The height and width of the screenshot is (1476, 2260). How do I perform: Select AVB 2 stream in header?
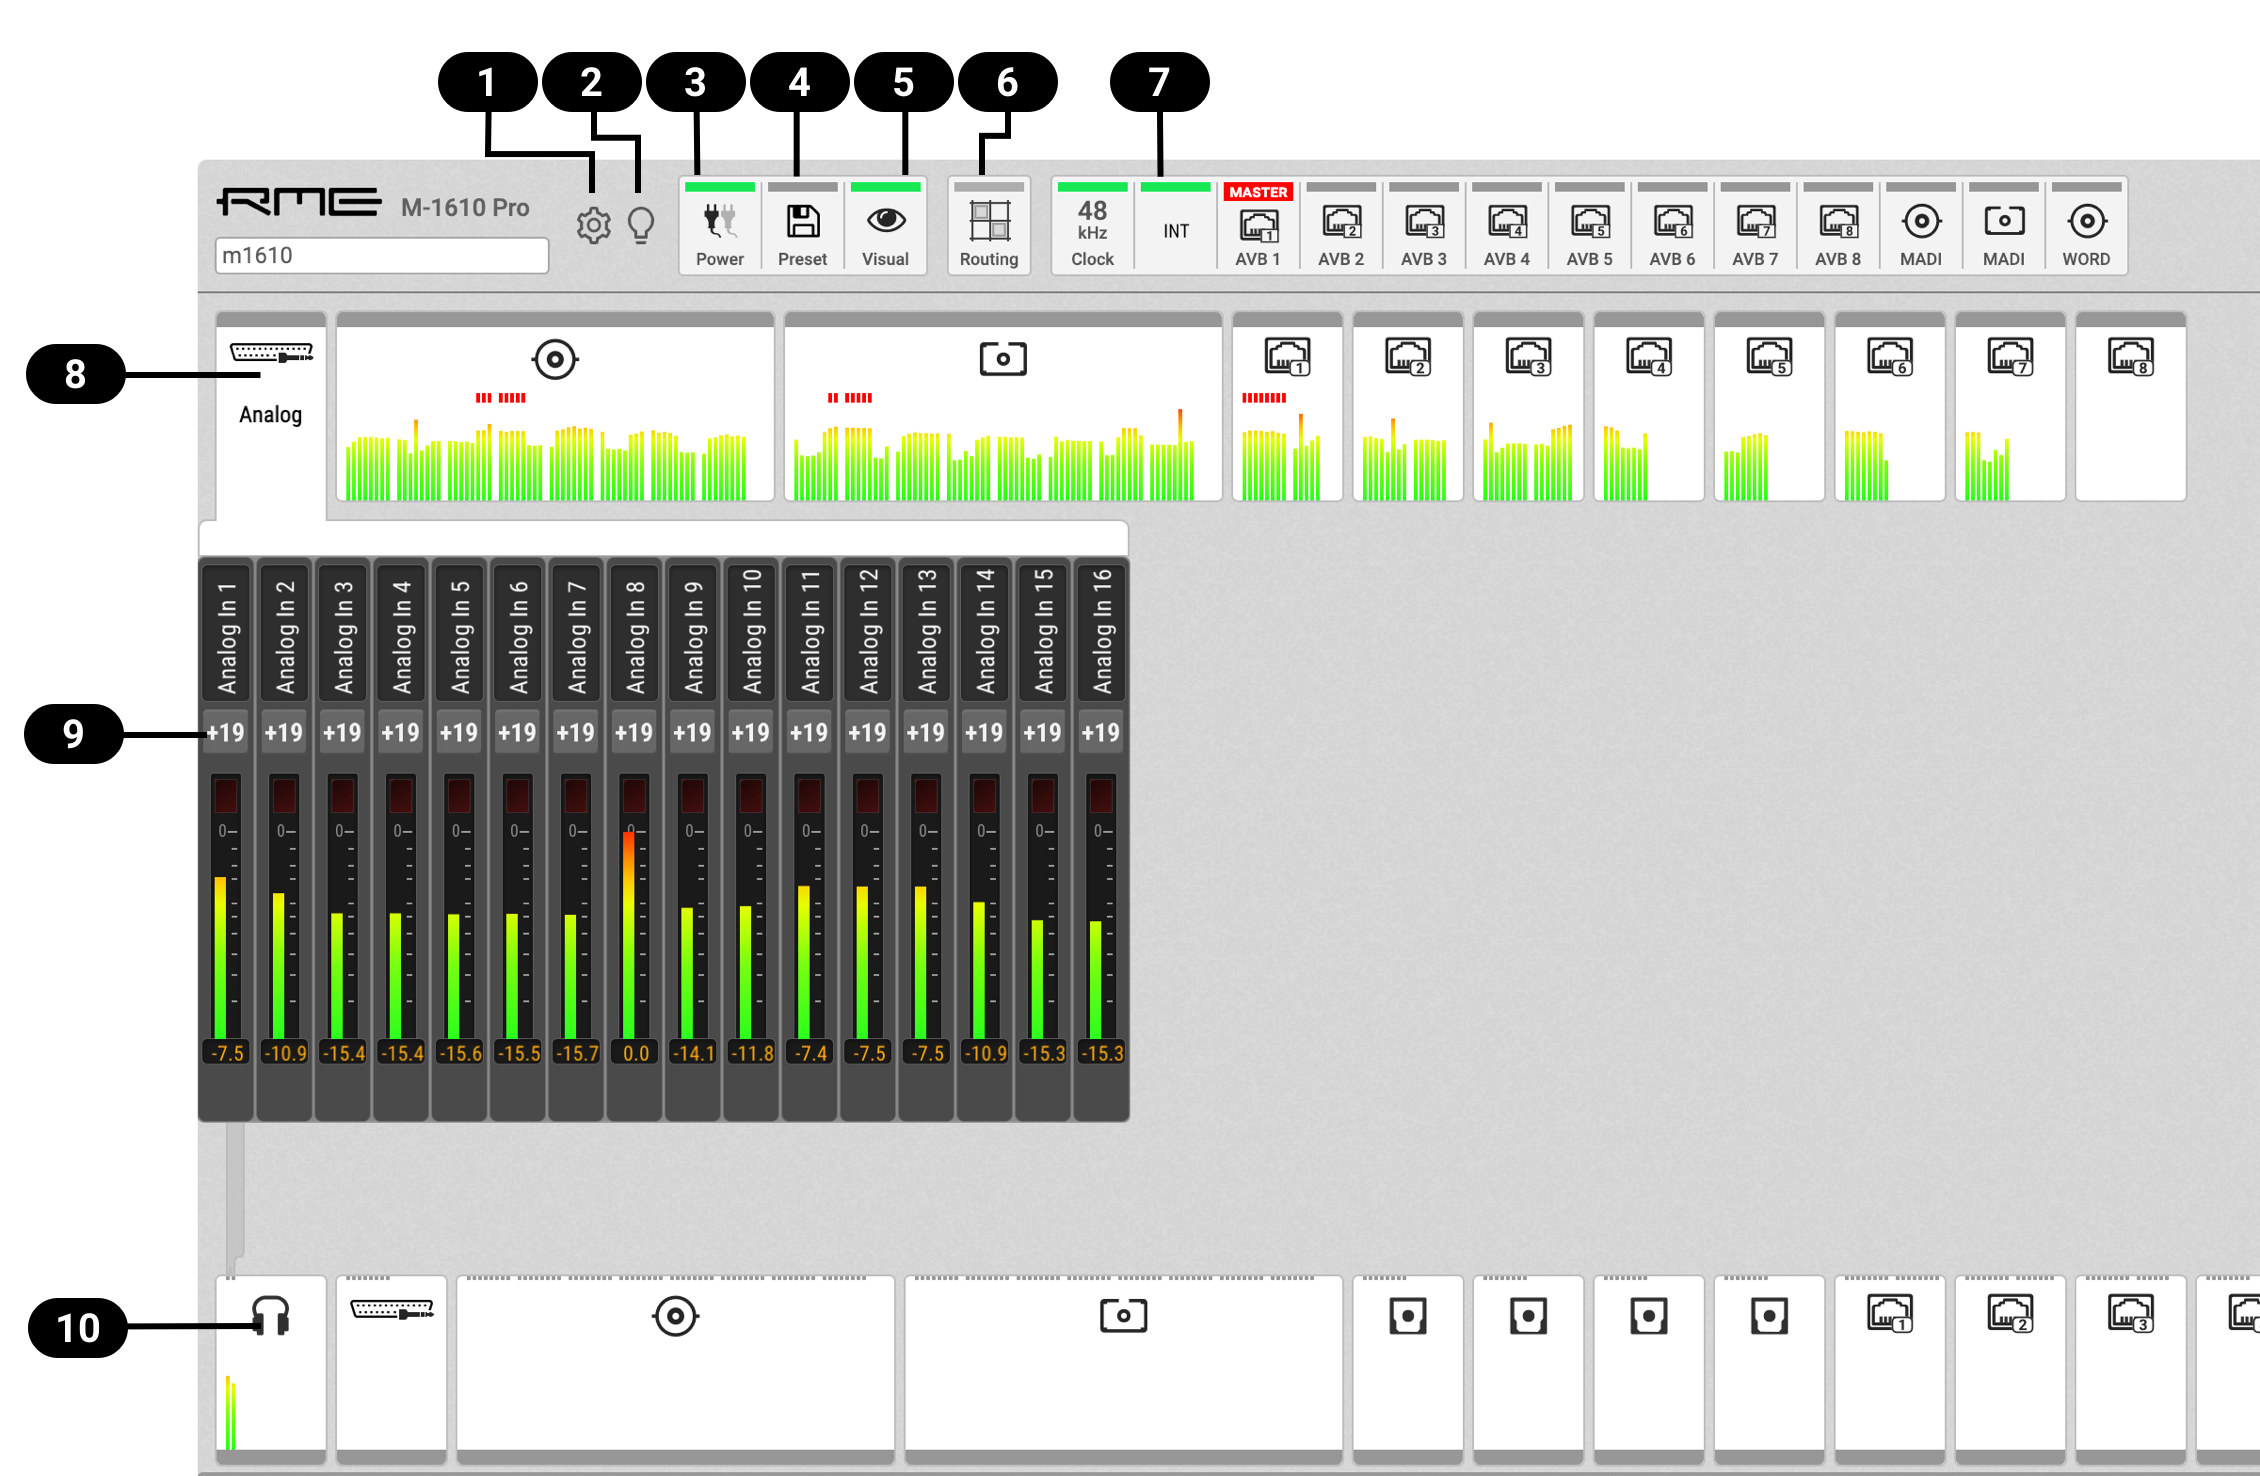(1341, 226)
